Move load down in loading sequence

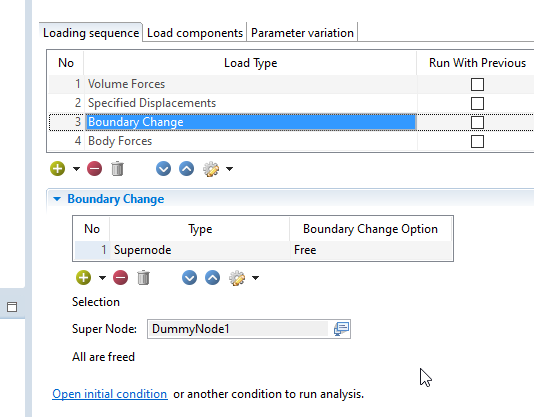[163, 169]
